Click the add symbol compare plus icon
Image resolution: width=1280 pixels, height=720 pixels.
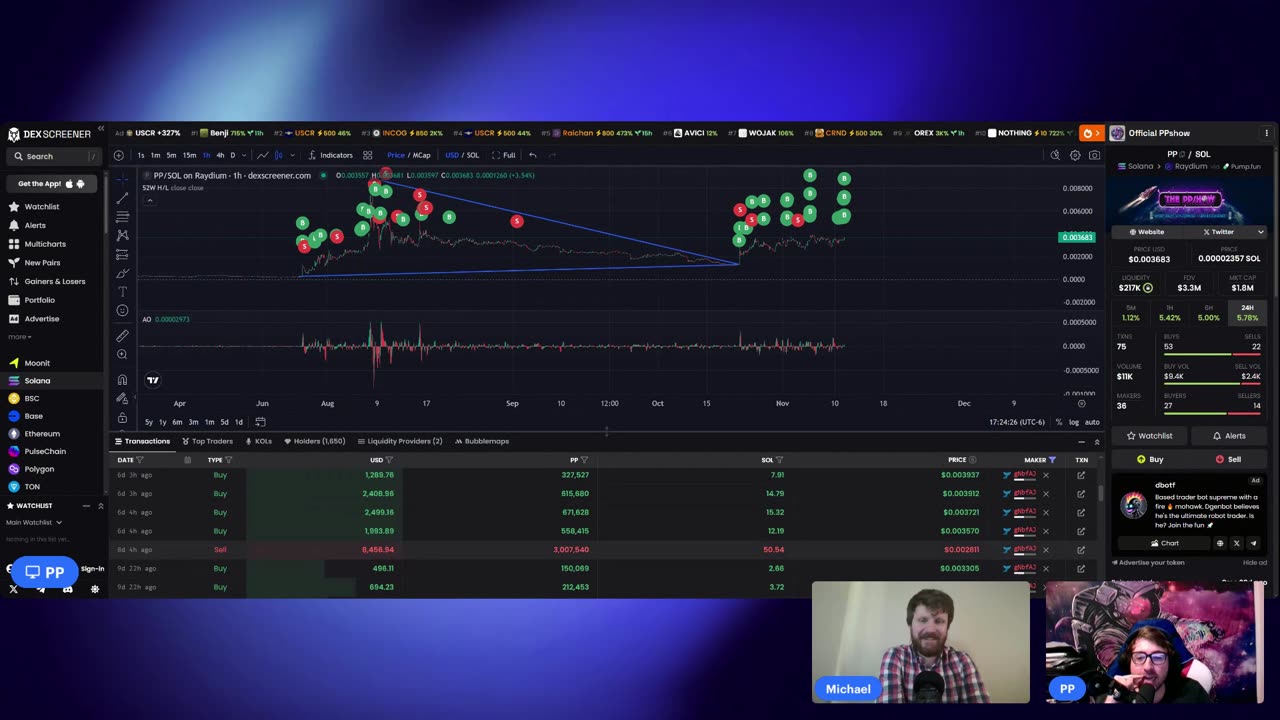click(x=118, y=155)
